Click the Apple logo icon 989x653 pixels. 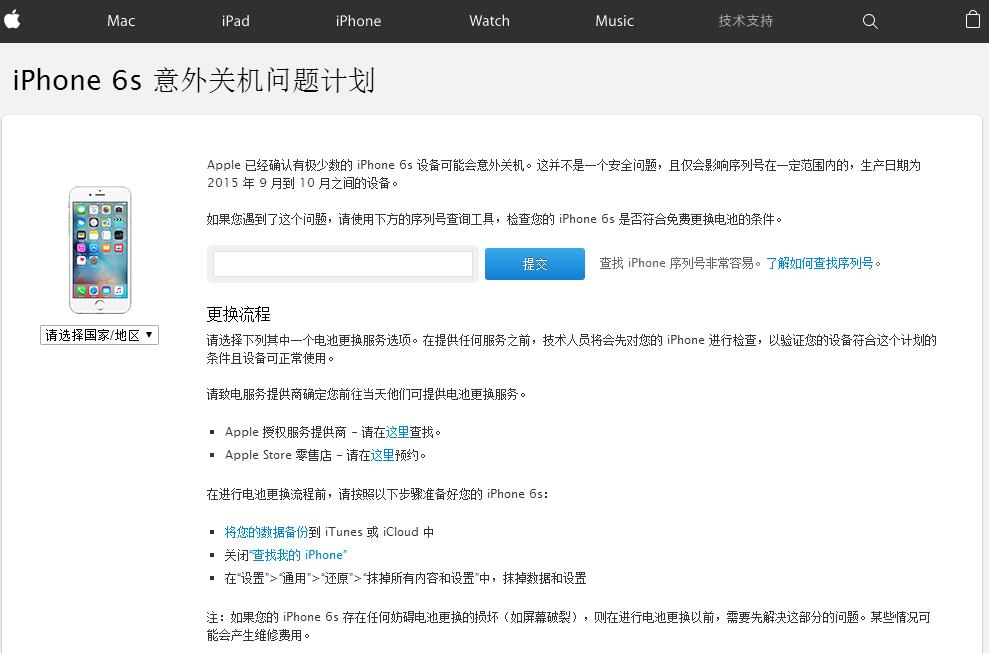pyautogui.click(x=12, y=20)
